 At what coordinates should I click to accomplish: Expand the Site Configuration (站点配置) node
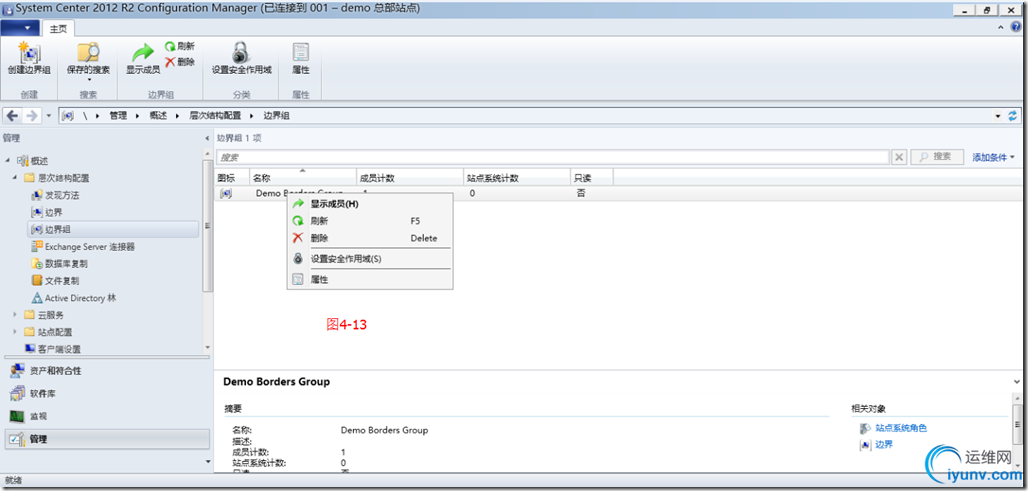pyautogui.click(x=15, y=332)
